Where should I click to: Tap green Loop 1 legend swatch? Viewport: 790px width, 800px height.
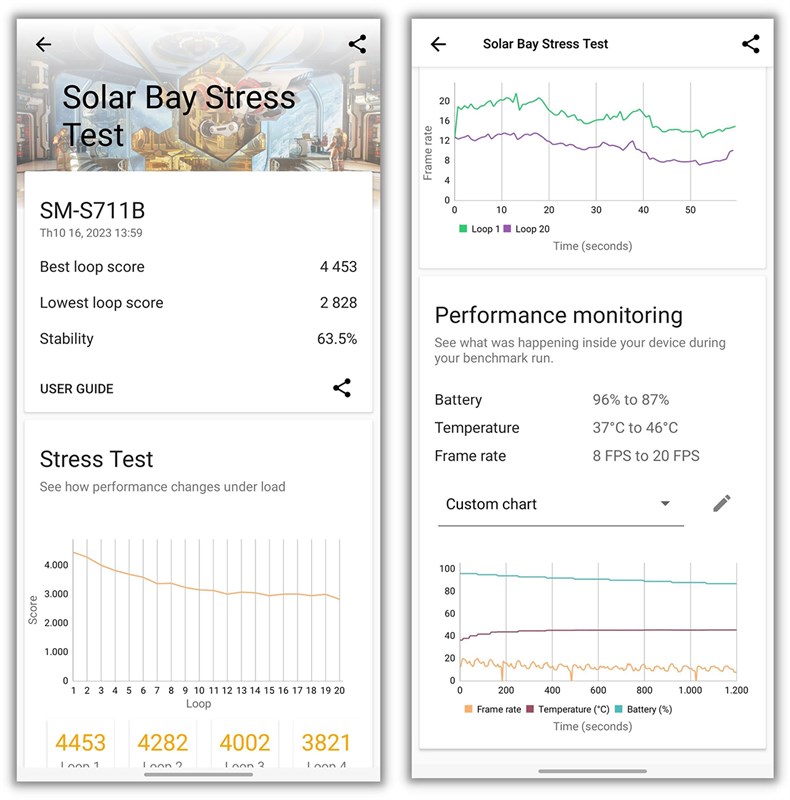click(463, 229)
